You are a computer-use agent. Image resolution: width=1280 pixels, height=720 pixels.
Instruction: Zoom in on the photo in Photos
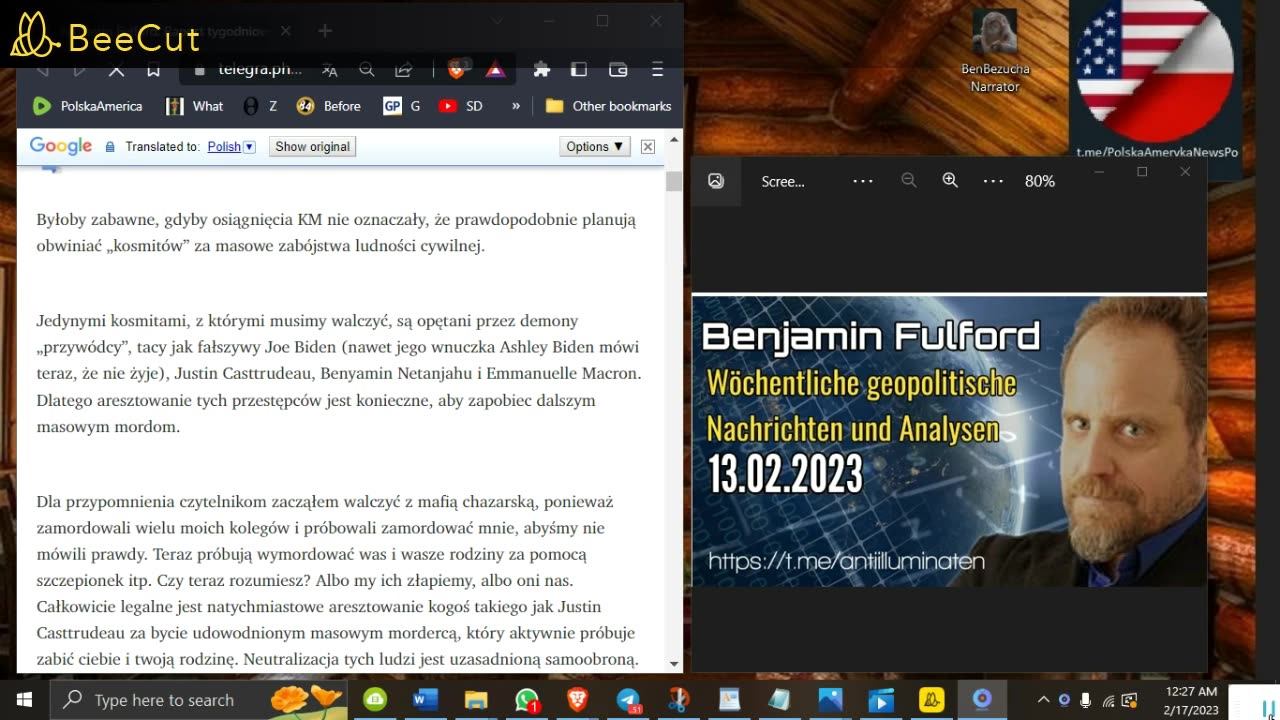coord(950,181)
